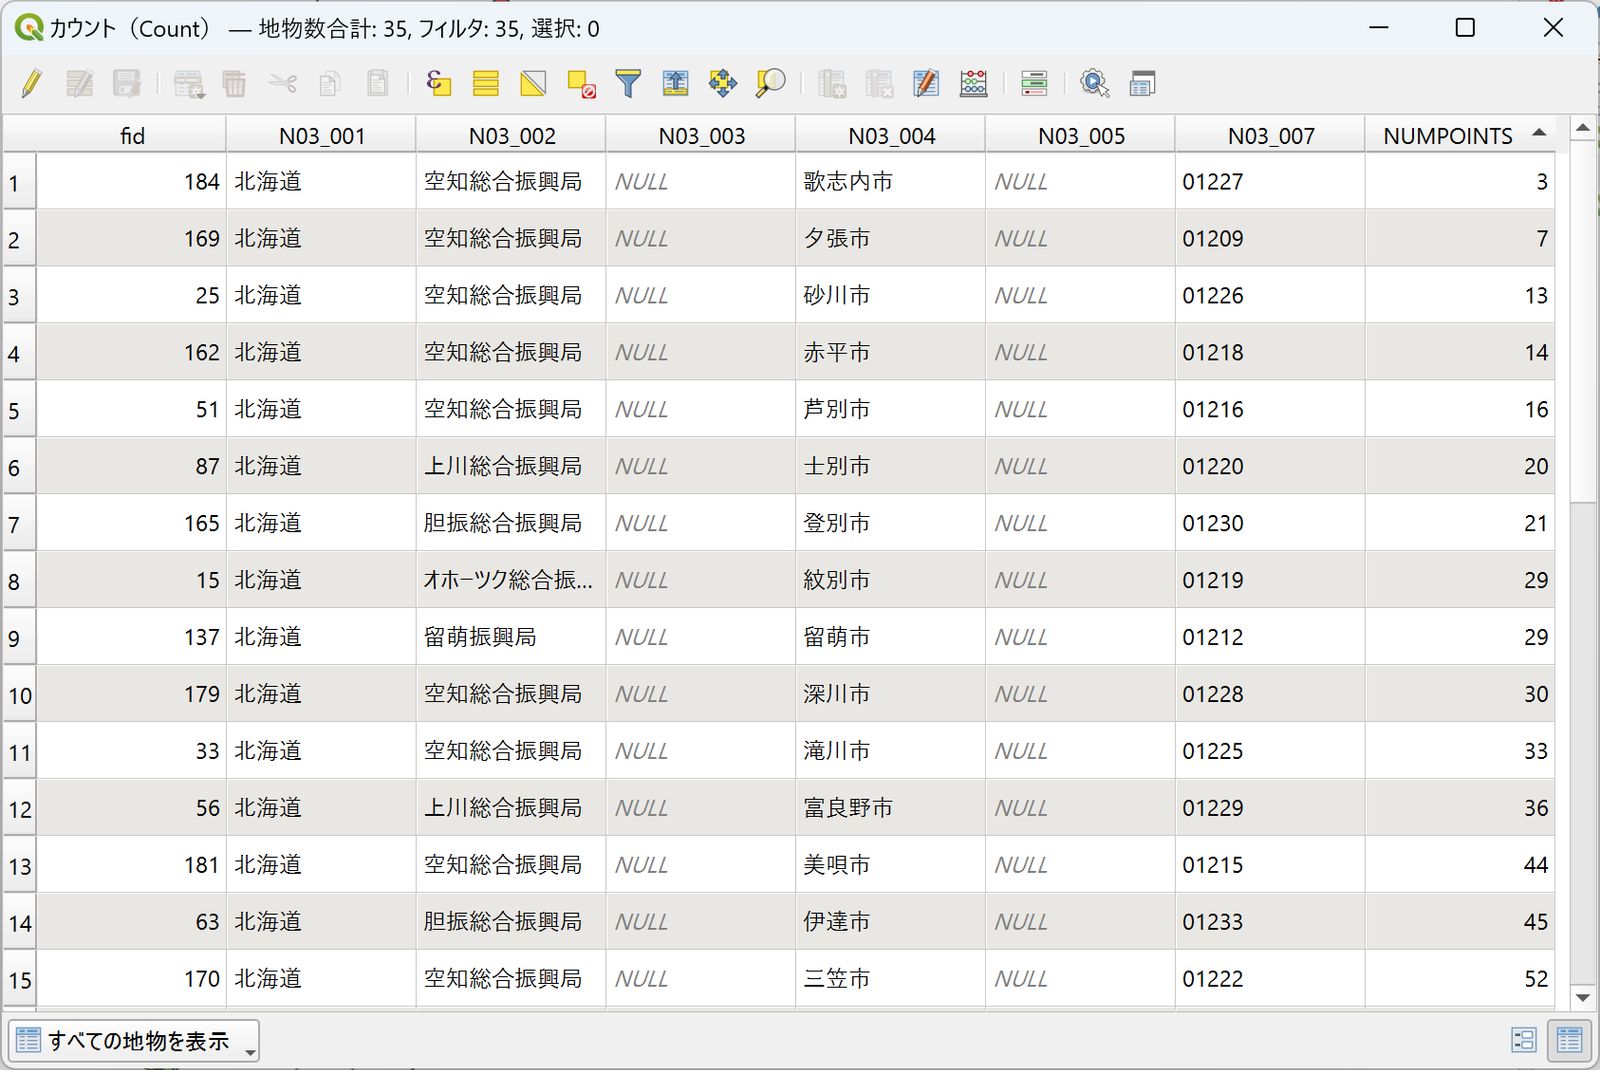Toggle editing mode with the pencil icon
The height and width of the screenshot is (1070, 1600).
(32, 83)
